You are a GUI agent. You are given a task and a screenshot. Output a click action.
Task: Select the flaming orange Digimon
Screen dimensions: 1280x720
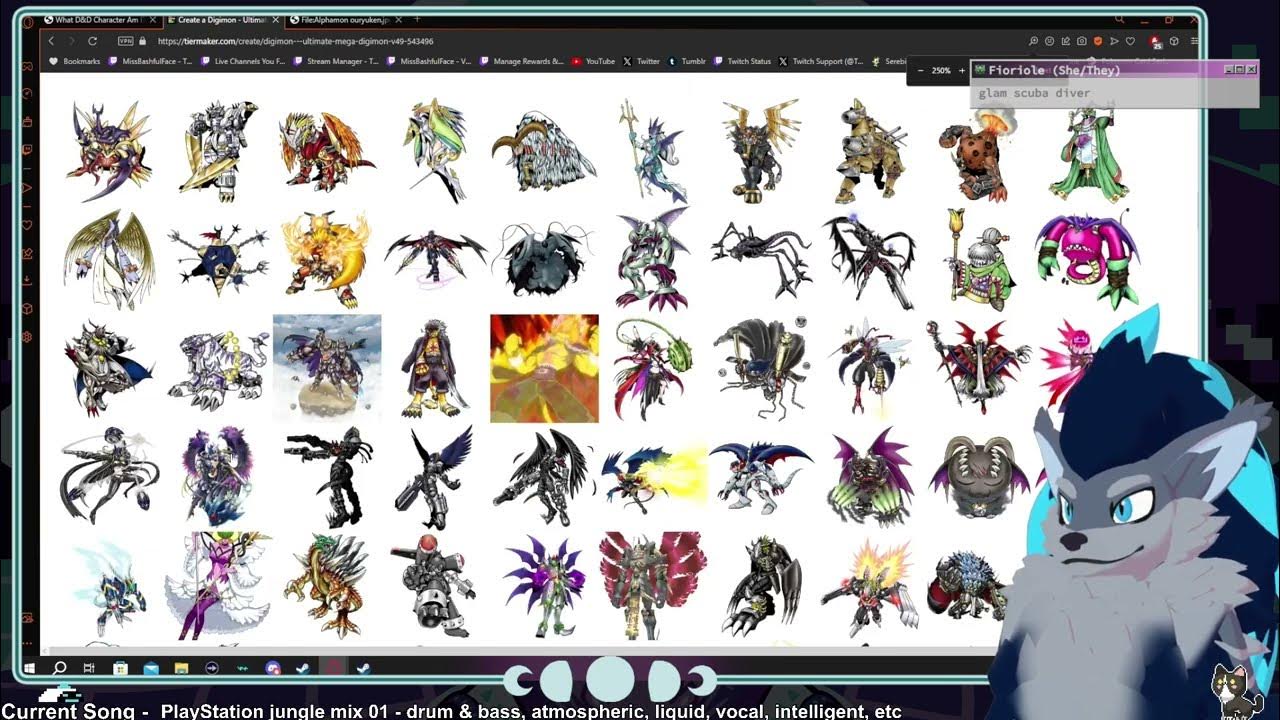click(x=327, y=258)
